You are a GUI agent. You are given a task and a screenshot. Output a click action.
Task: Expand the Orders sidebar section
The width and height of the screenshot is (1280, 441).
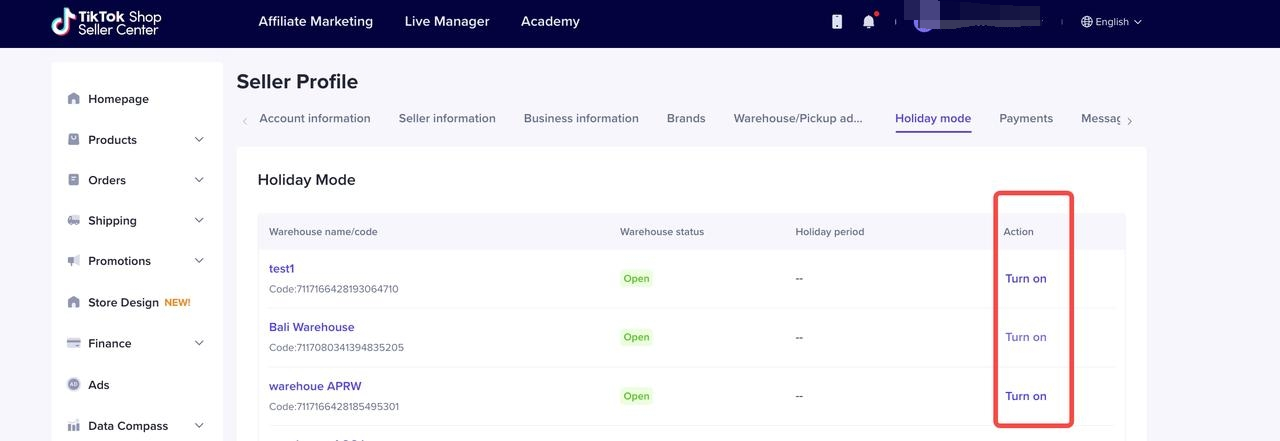coord(198,180)
